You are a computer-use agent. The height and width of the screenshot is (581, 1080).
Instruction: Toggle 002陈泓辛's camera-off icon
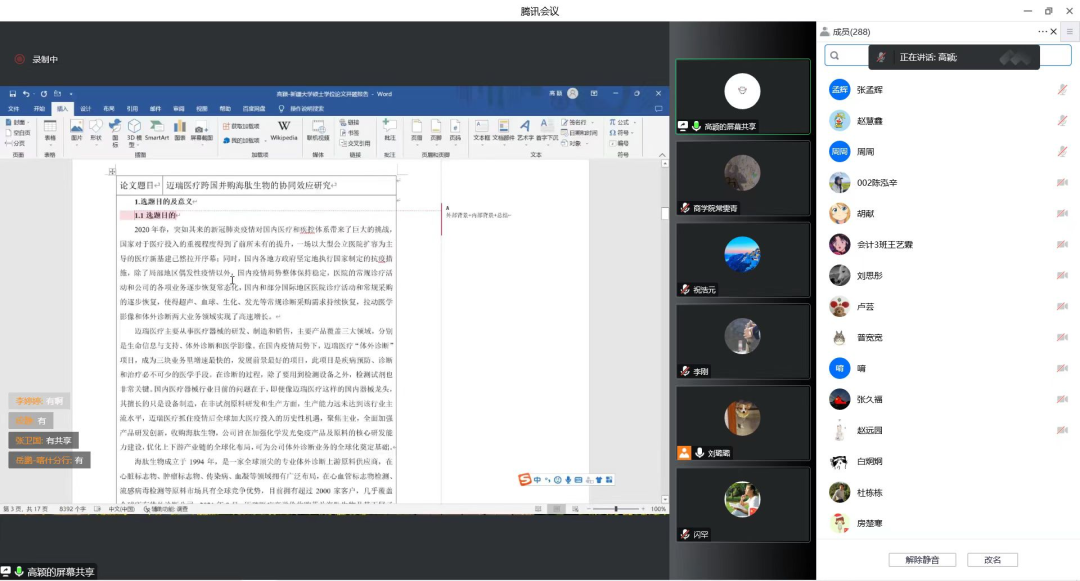1062,182
